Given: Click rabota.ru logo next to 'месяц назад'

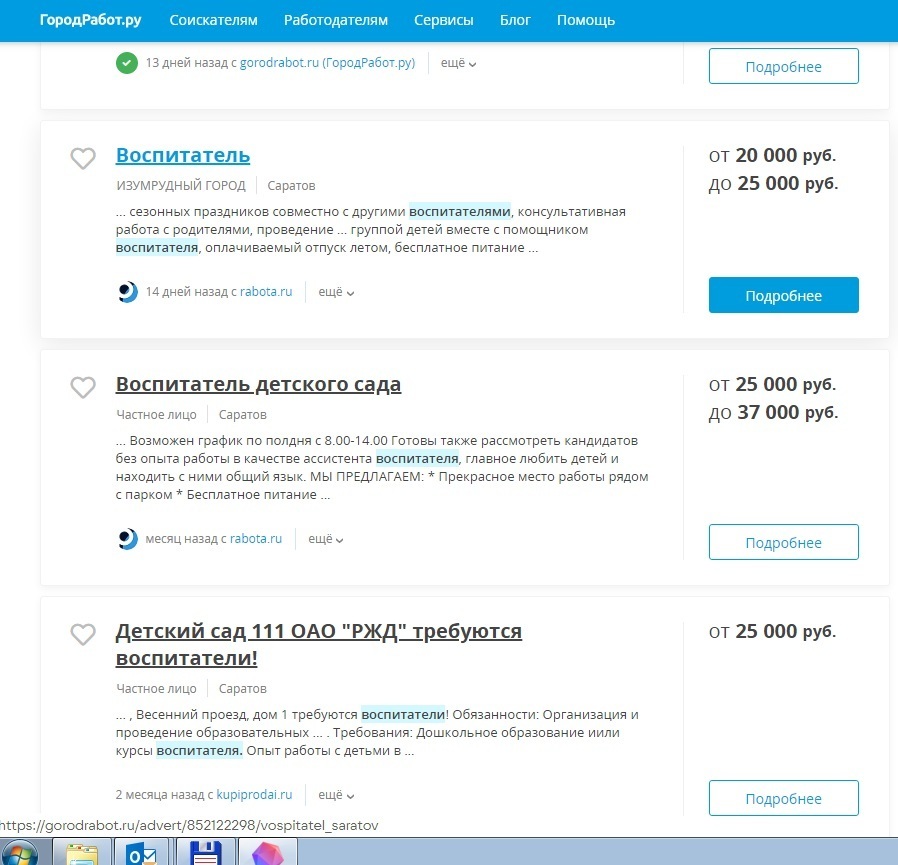Looking at the screenshot, I should (x=127, y=539).
